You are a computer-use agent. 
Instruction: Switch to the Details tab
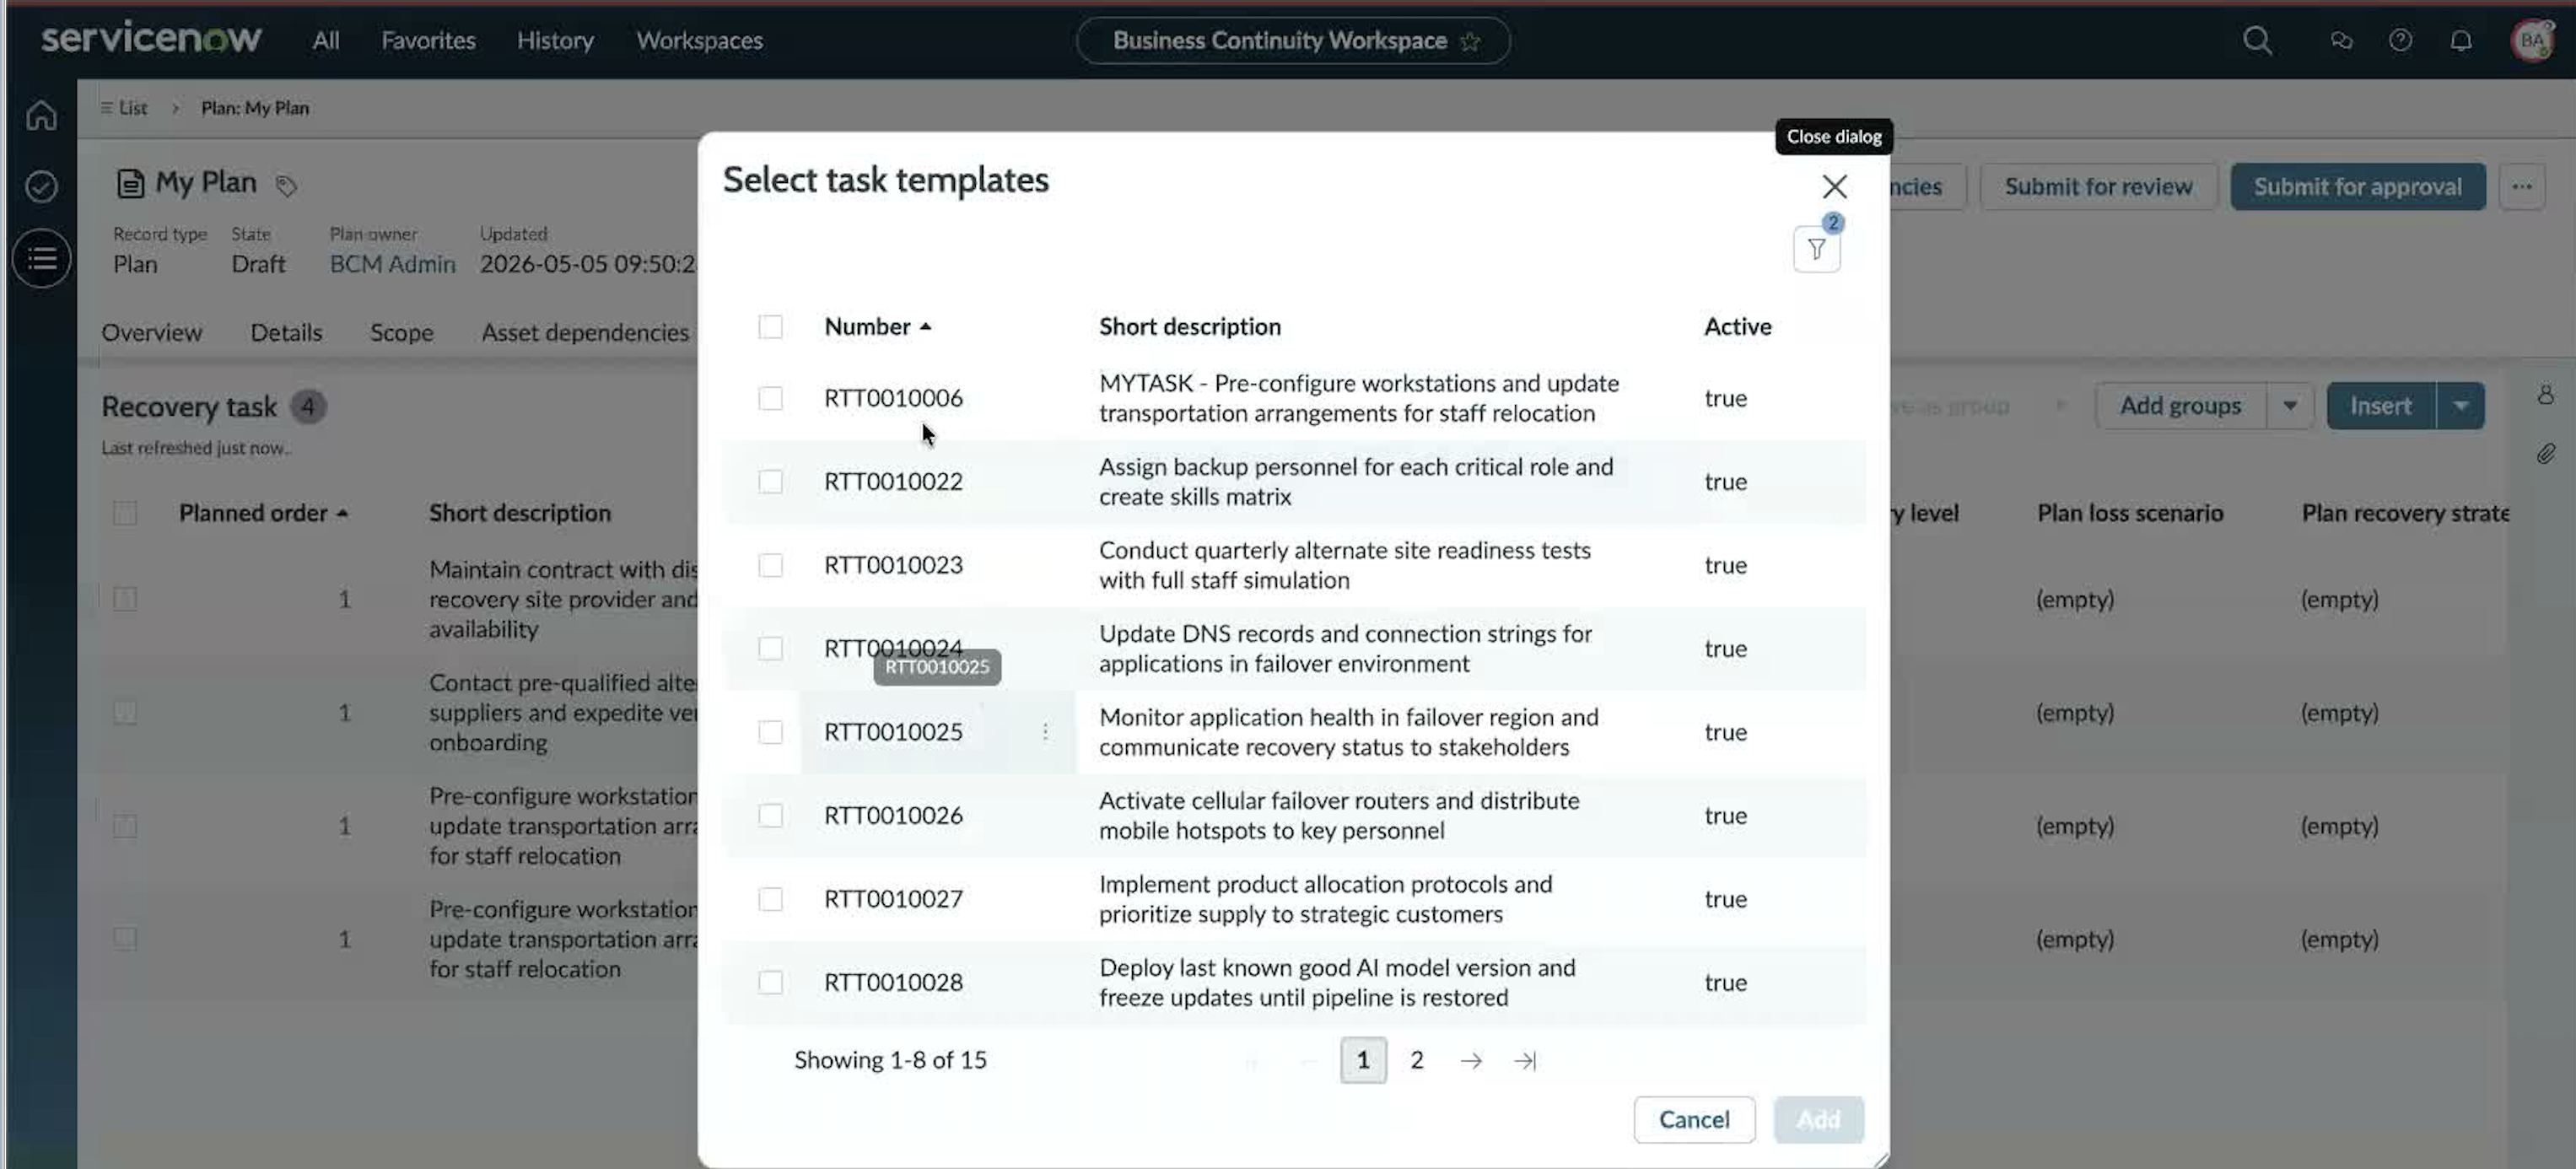(x=286, y=333)
